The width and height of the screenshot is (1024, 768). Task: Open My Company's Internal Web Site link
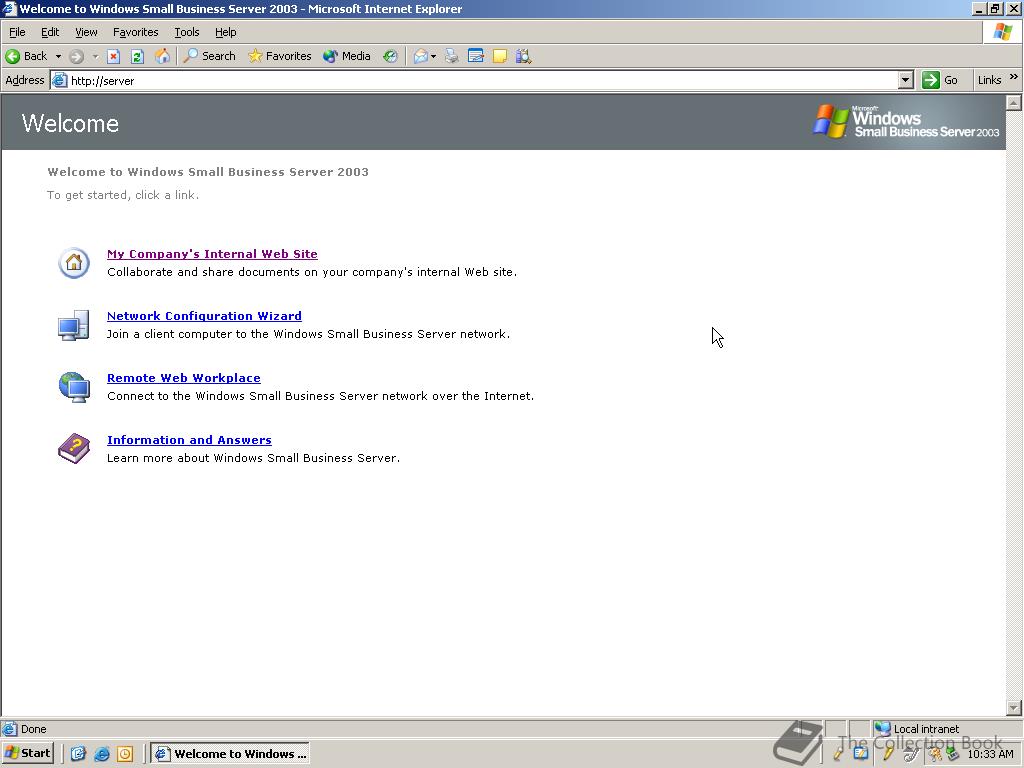(x=212, y=254)
